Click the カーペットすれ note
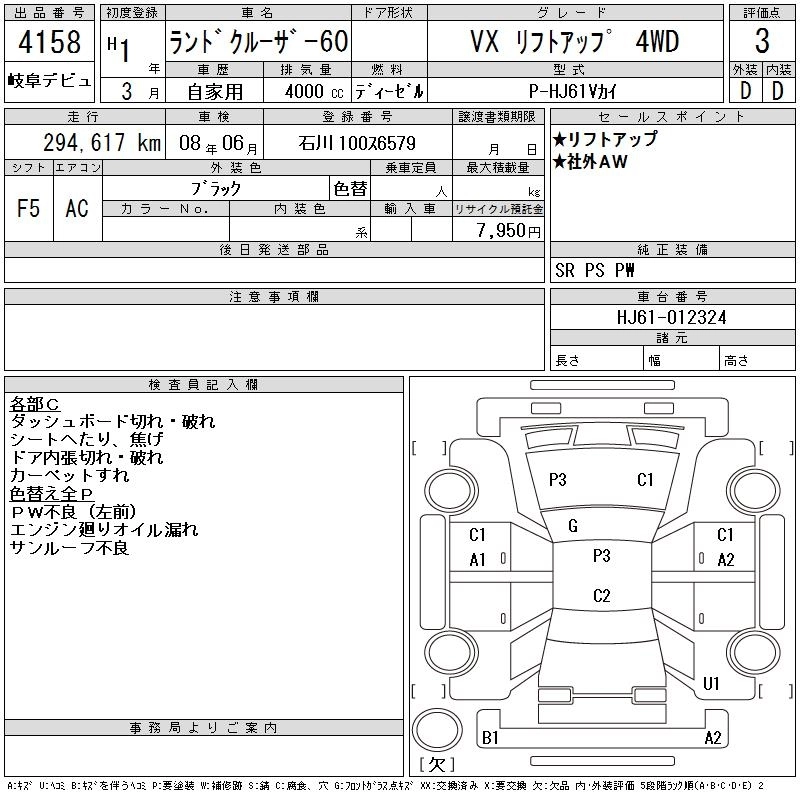 coord(70,475)
